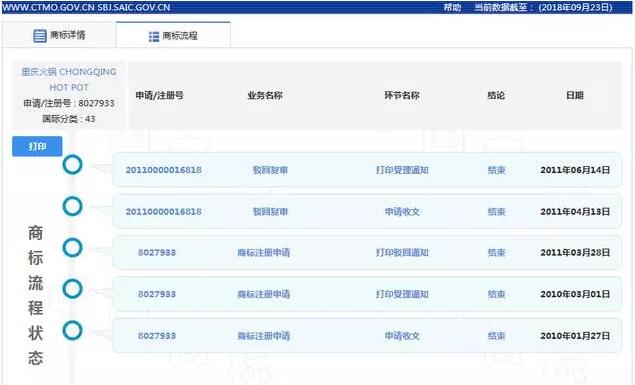Click 结束 in the 2011年06月14日 row

pyautogui.click(x=496, y=170)
